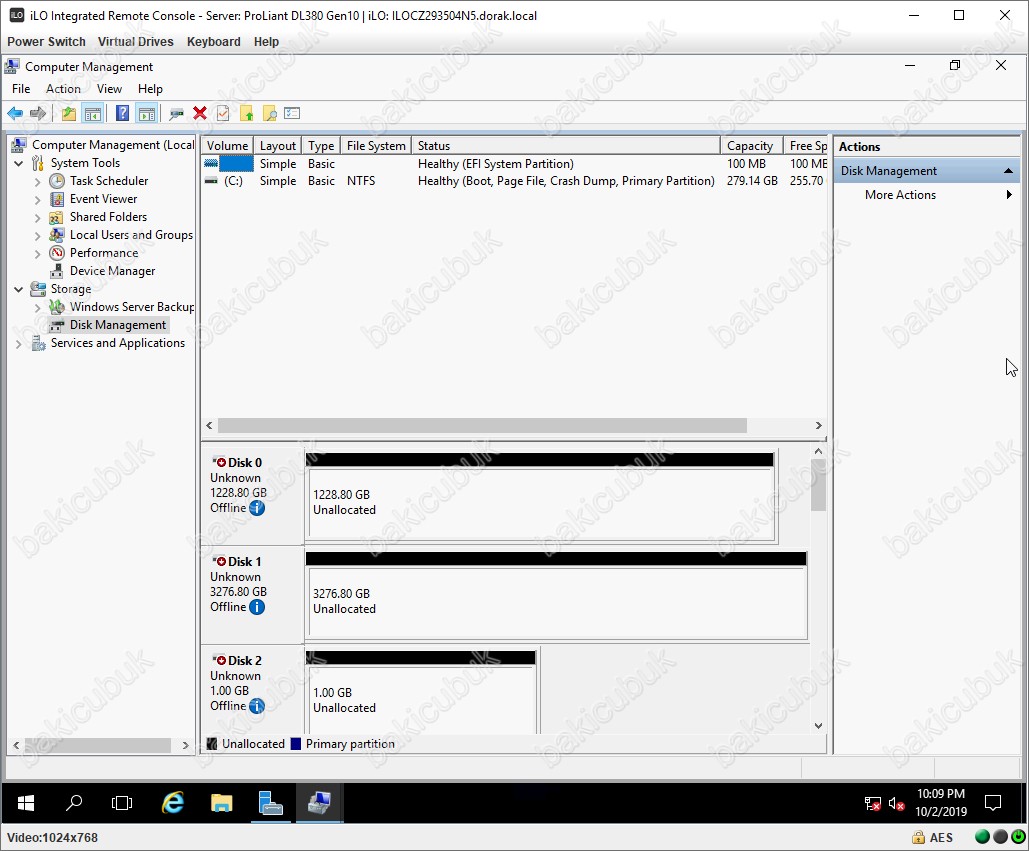Expand the Local Users and Groups node
Viewport: 1029px width, 851px height.
click(37, 235)
